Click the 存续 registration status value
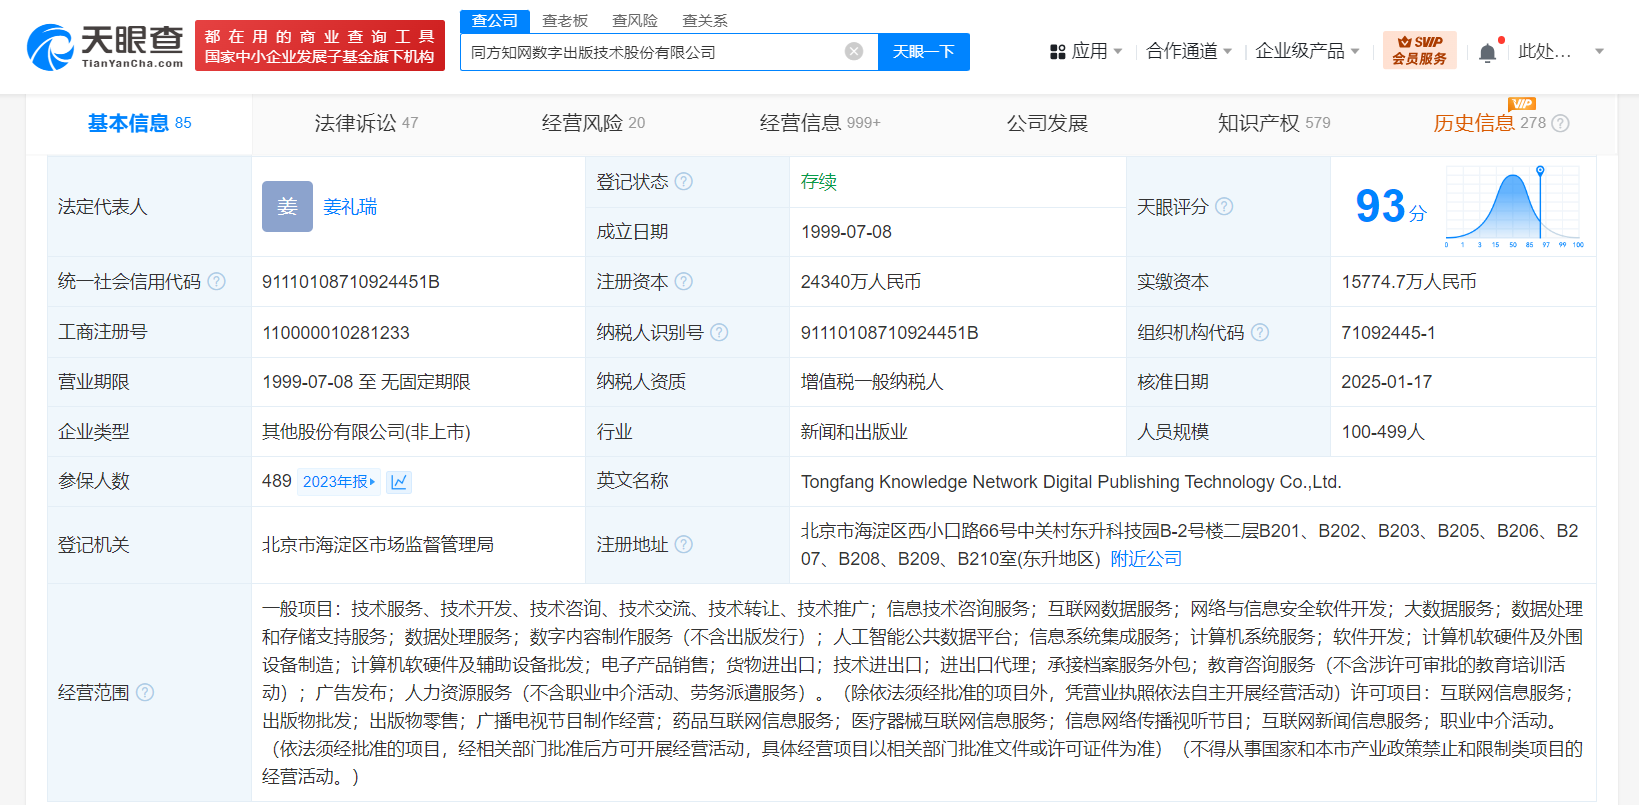1639x805 pixels. click(819, 182)
